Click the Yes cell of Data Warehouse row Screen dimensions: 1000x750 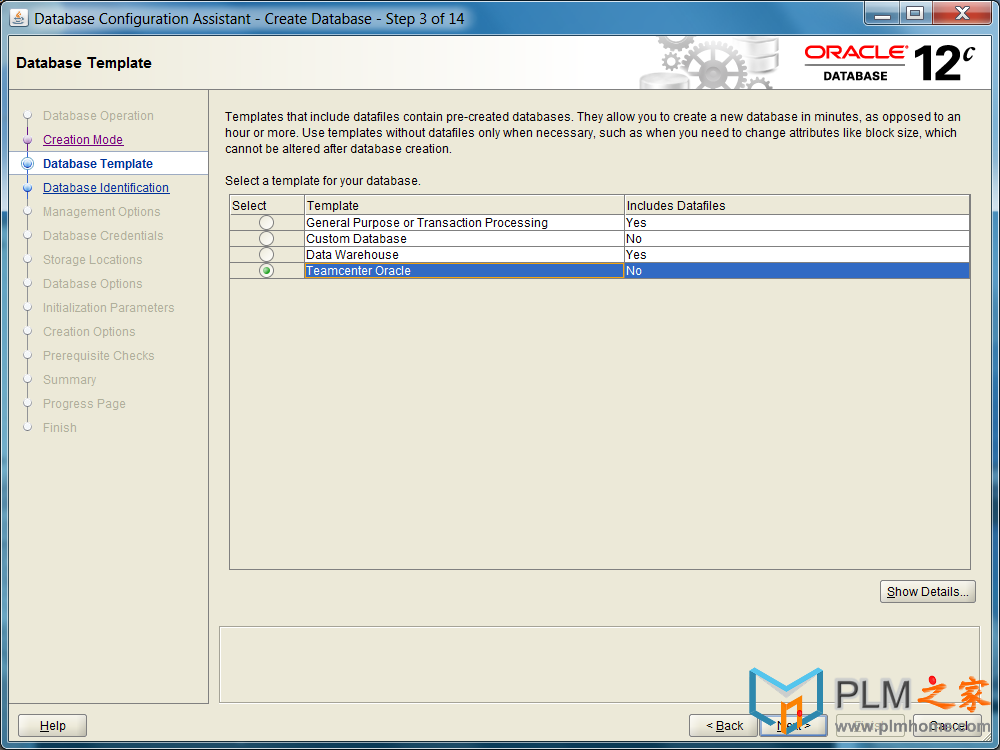pos(797,254)
